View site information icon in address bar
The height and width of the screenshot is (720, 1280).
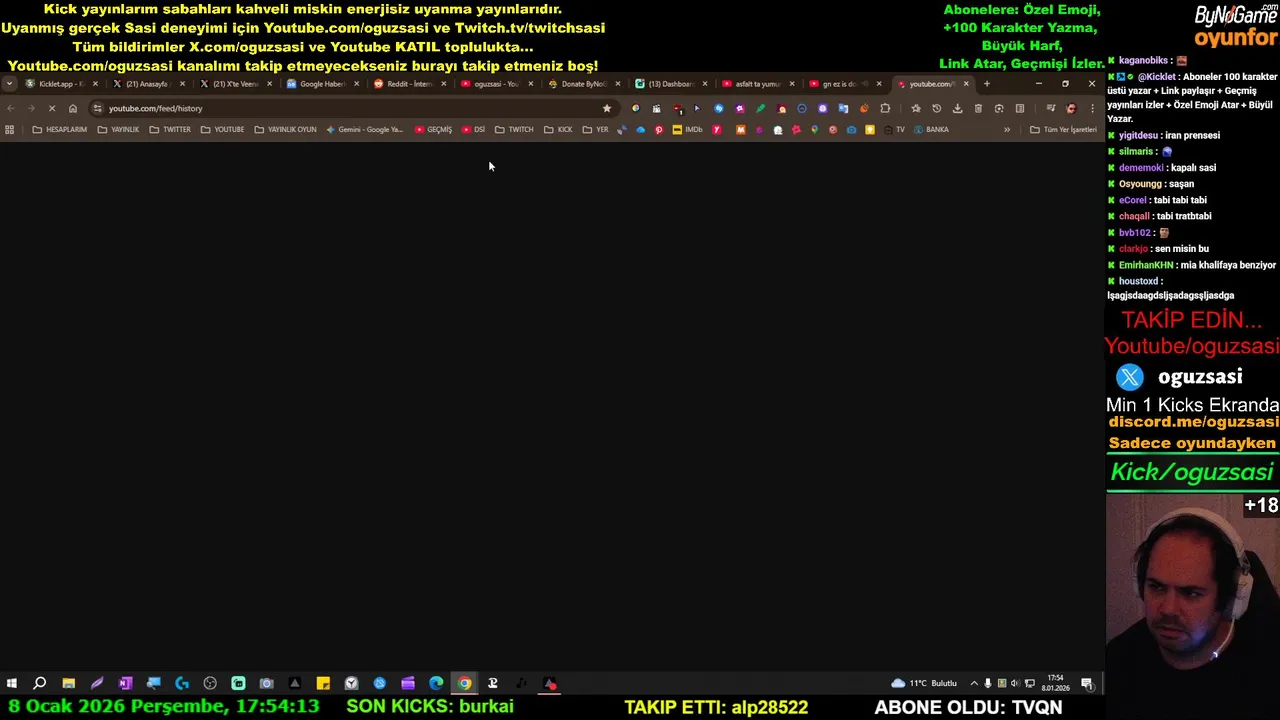click(x=97, y=108)
